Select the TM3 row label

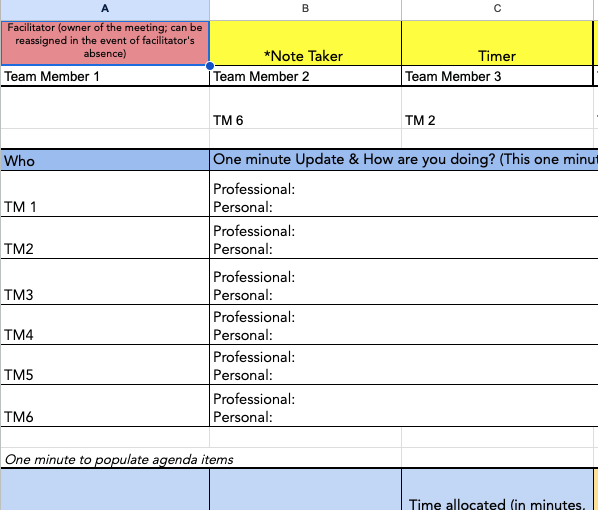pos(105,282)
